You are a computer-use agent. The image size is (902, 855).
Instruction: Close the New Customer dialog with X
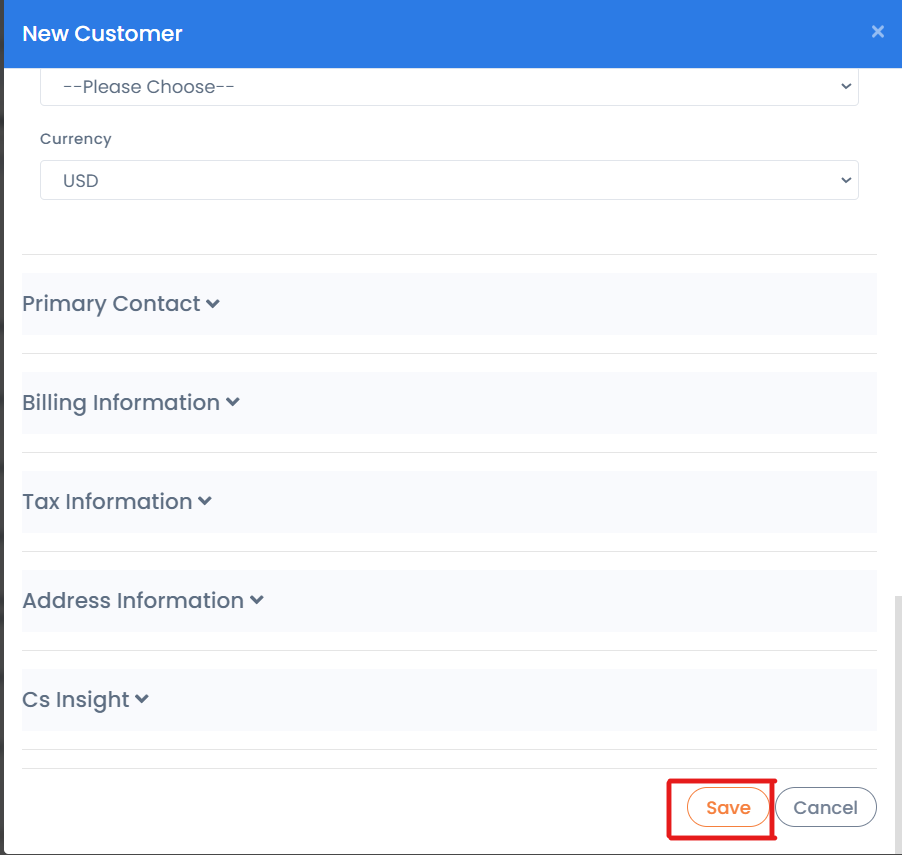pos(877,32)
